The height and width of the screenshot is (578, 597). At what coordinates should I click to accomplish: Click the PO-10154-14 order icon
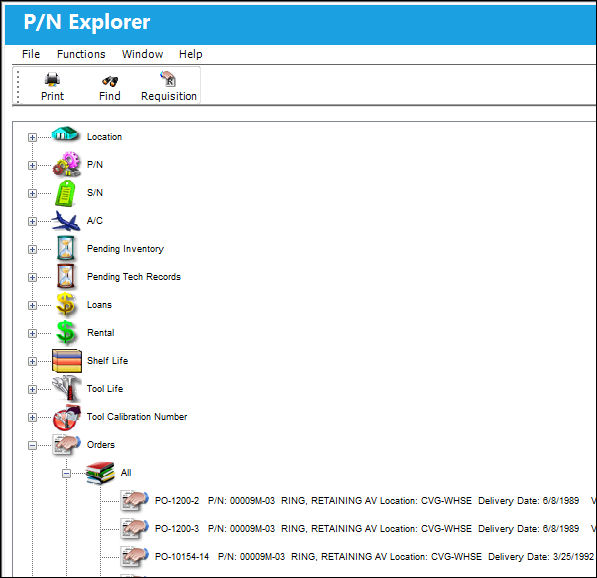click(134, 557)
